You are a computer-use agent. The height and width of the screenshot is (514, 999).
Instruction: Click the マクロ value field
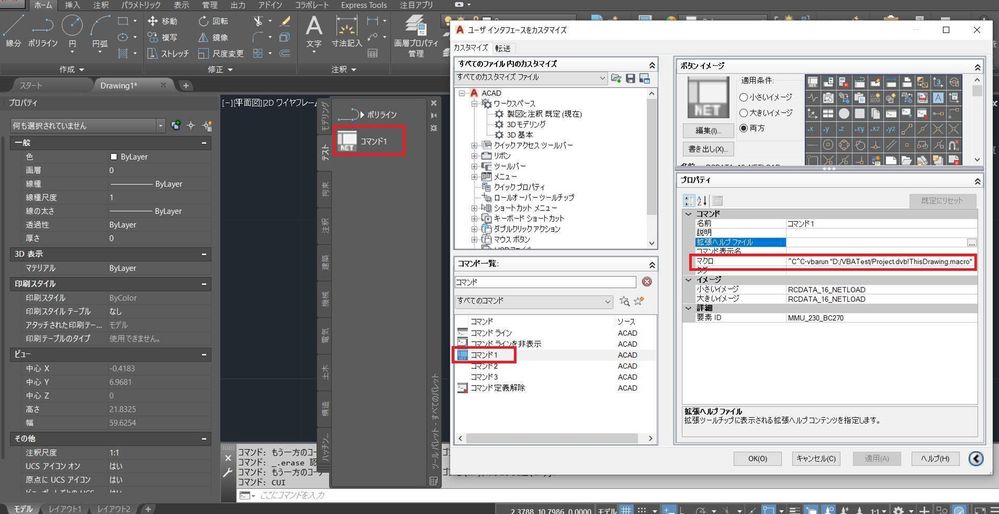coord(881,261)
